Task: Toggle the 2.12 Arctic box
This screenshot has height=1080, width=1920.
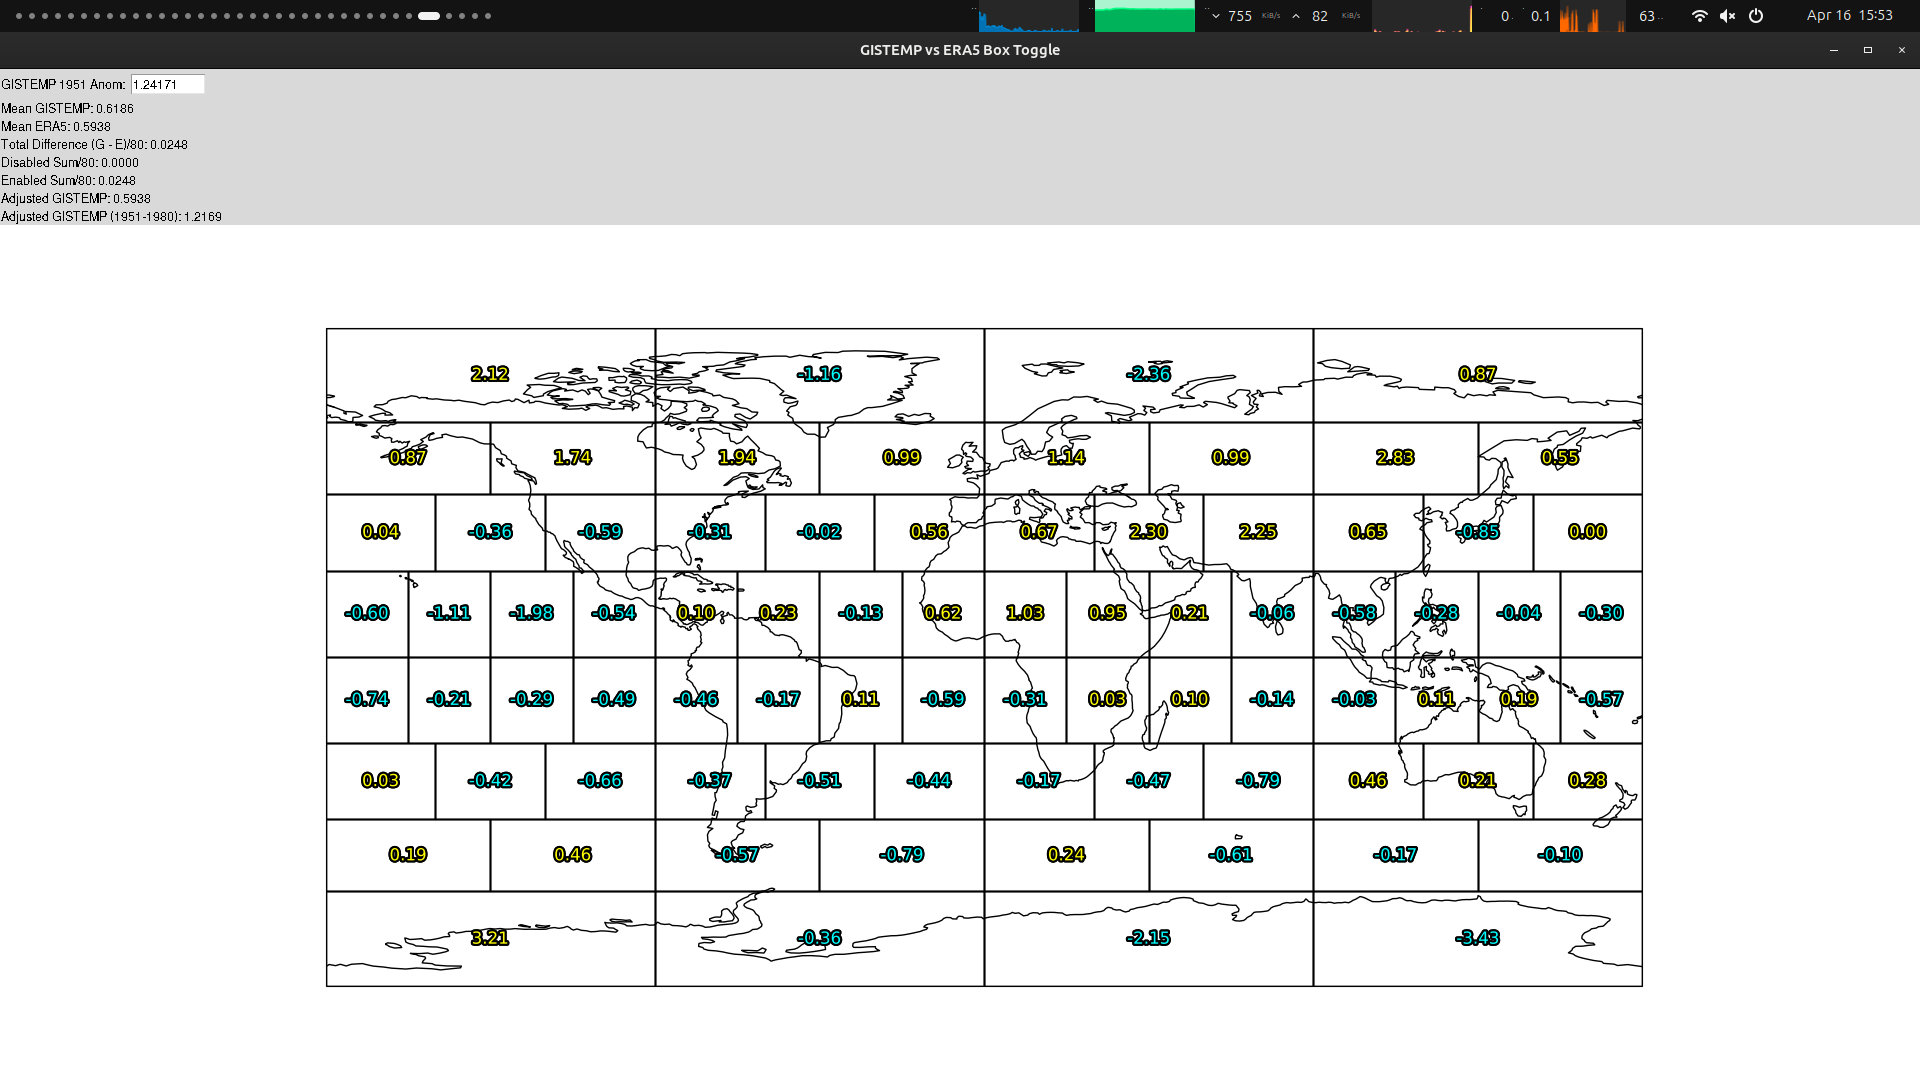Action: 490,374
